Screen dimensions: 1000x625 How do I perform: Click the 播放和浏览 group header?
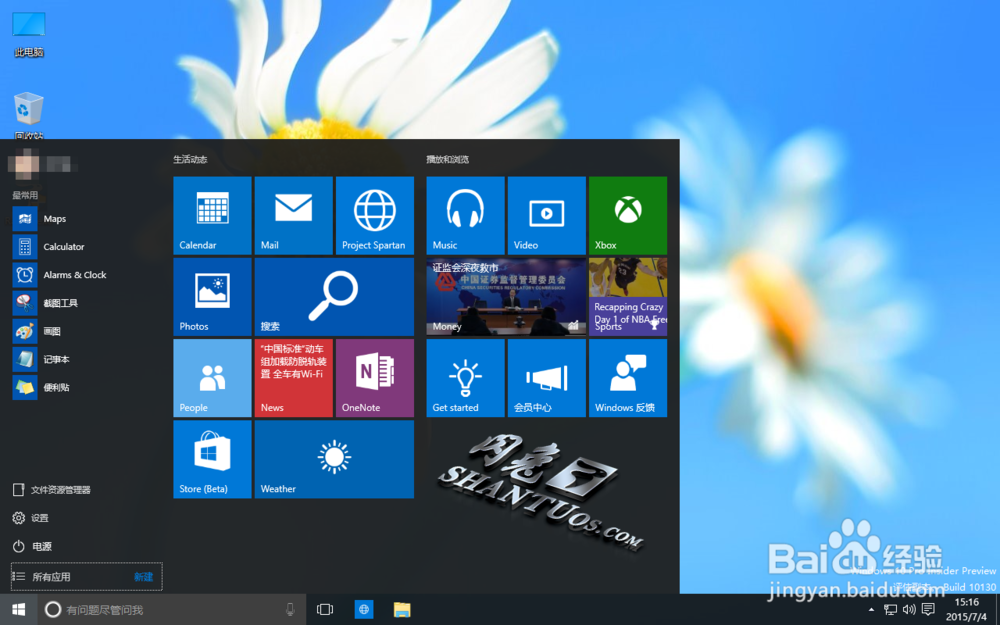click(448, 159)
